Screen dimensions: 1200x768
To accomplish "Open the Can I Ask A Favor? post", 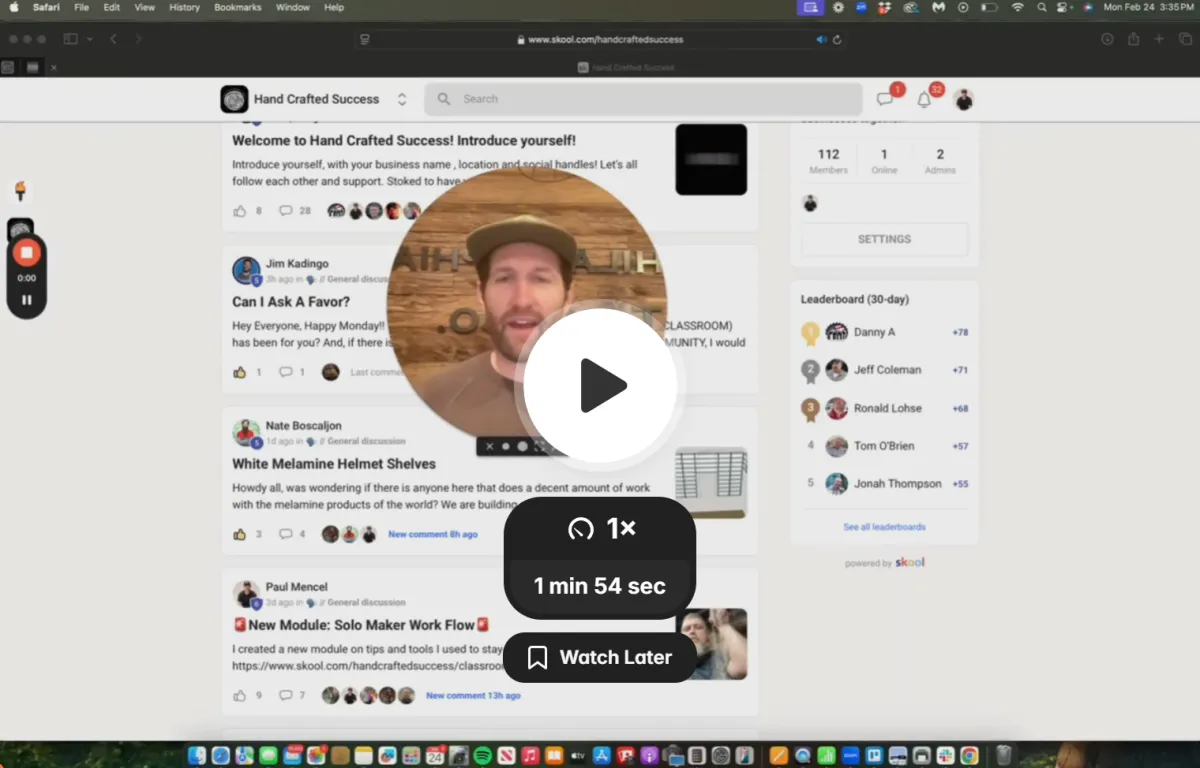I will [291, 302].
